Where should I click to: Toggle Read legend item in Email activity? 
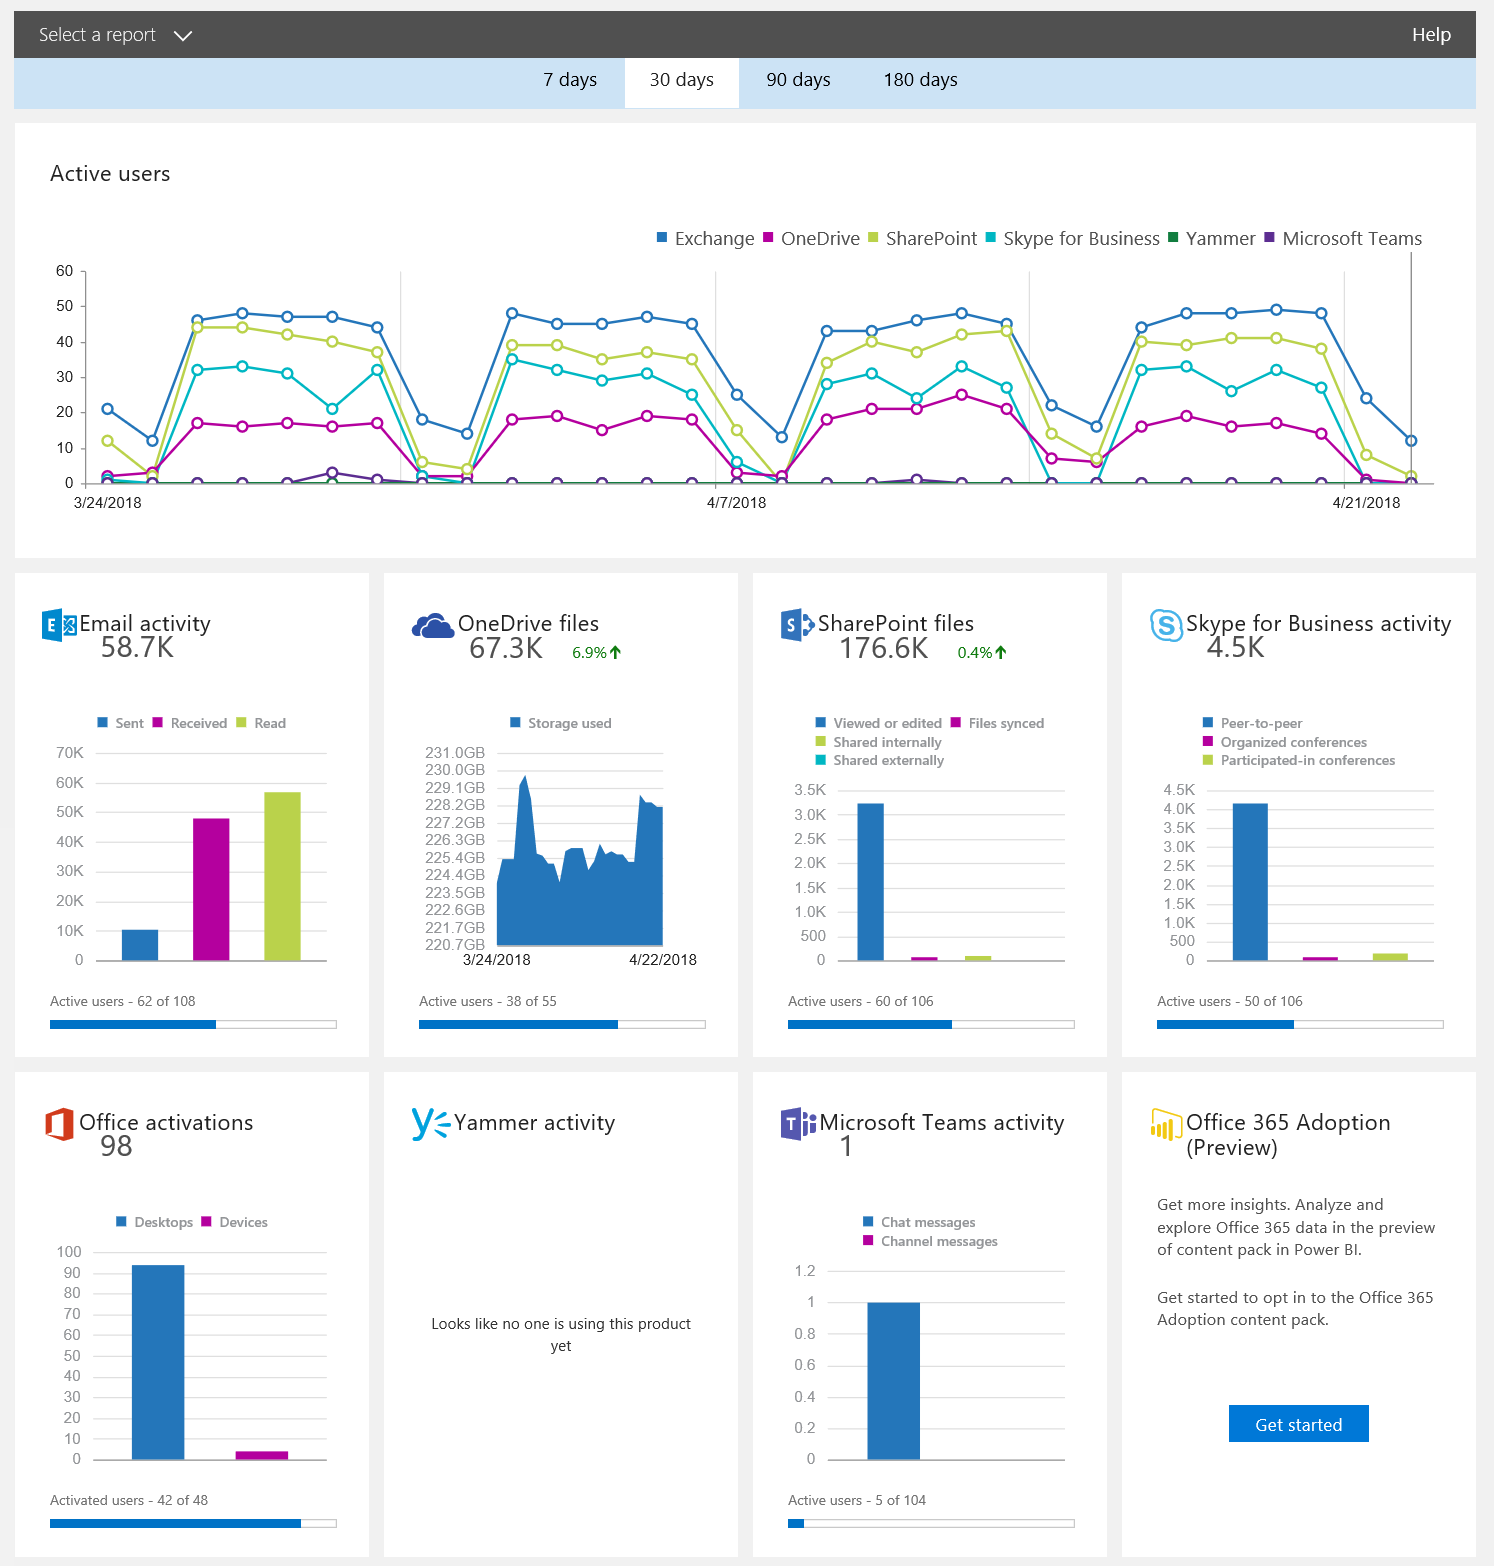click(x=261, y=723)
